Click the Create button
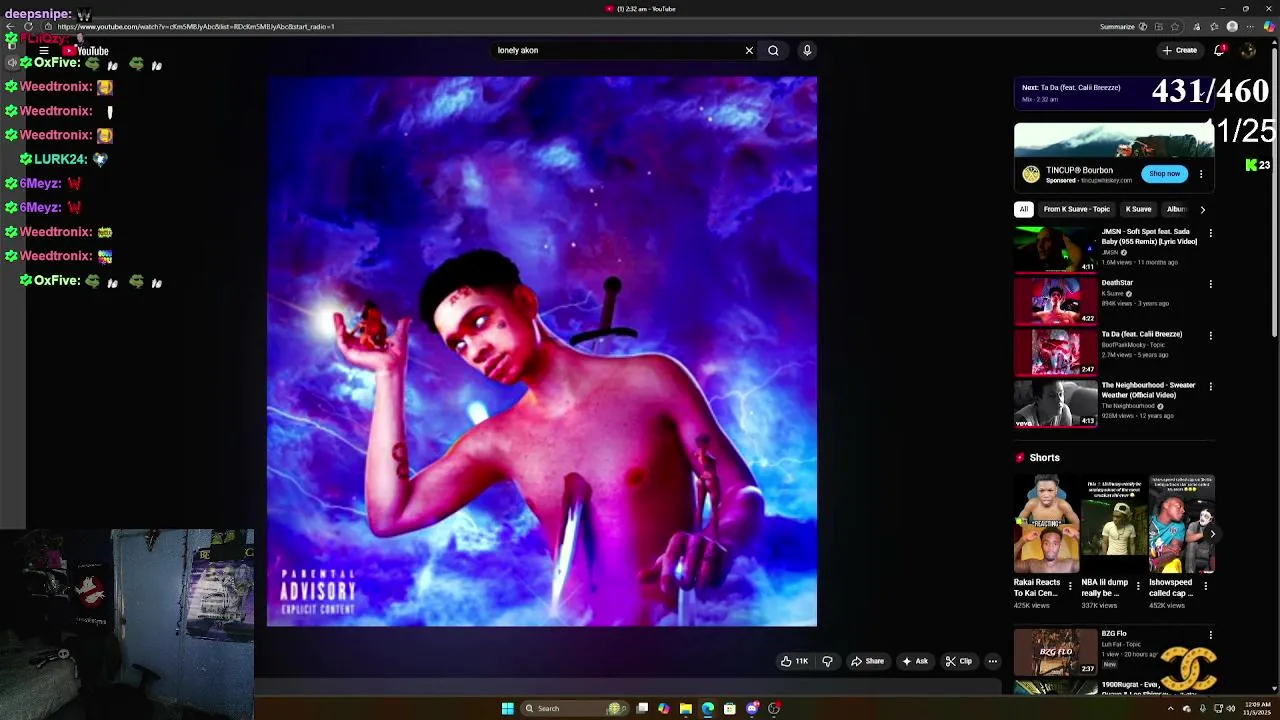Image resolution: width=1280 pixels, height=720 pixels. [x=1180, y=50]
